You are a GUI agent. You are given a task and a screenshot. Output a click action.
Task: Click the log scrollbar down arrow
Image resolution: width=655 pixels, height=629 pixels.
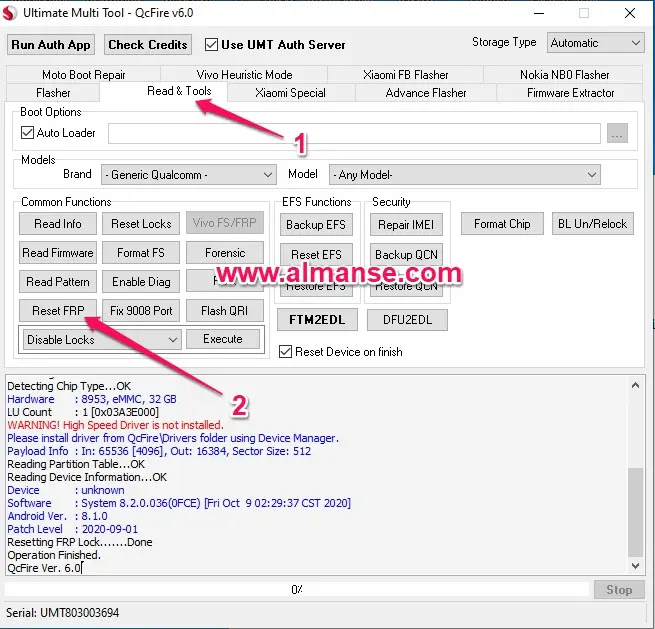635,566
